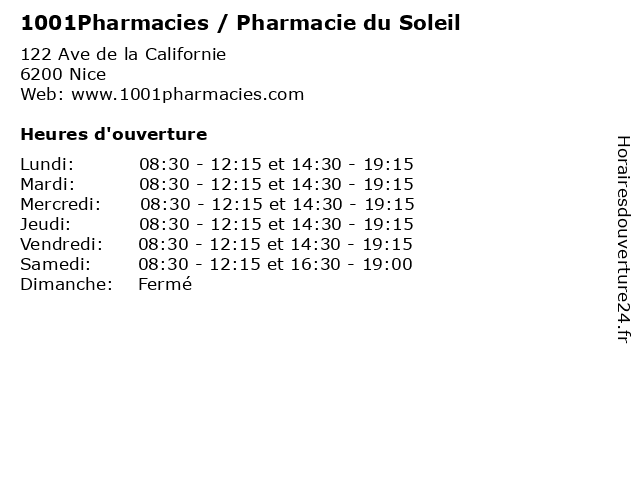
Task: Click the vertical Horairesdouverture24.fr watermark
Action: click(x=622, y=240)
